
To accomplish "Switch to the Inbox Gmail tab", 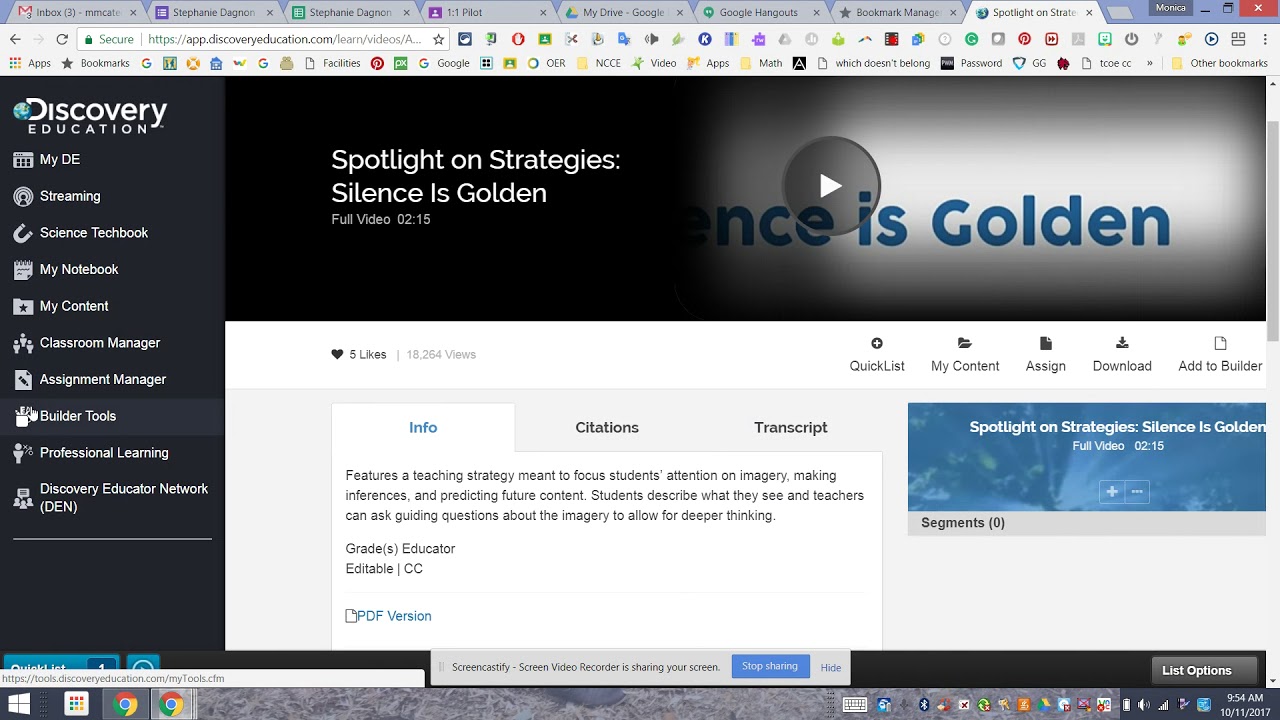I will coord(78,13).
